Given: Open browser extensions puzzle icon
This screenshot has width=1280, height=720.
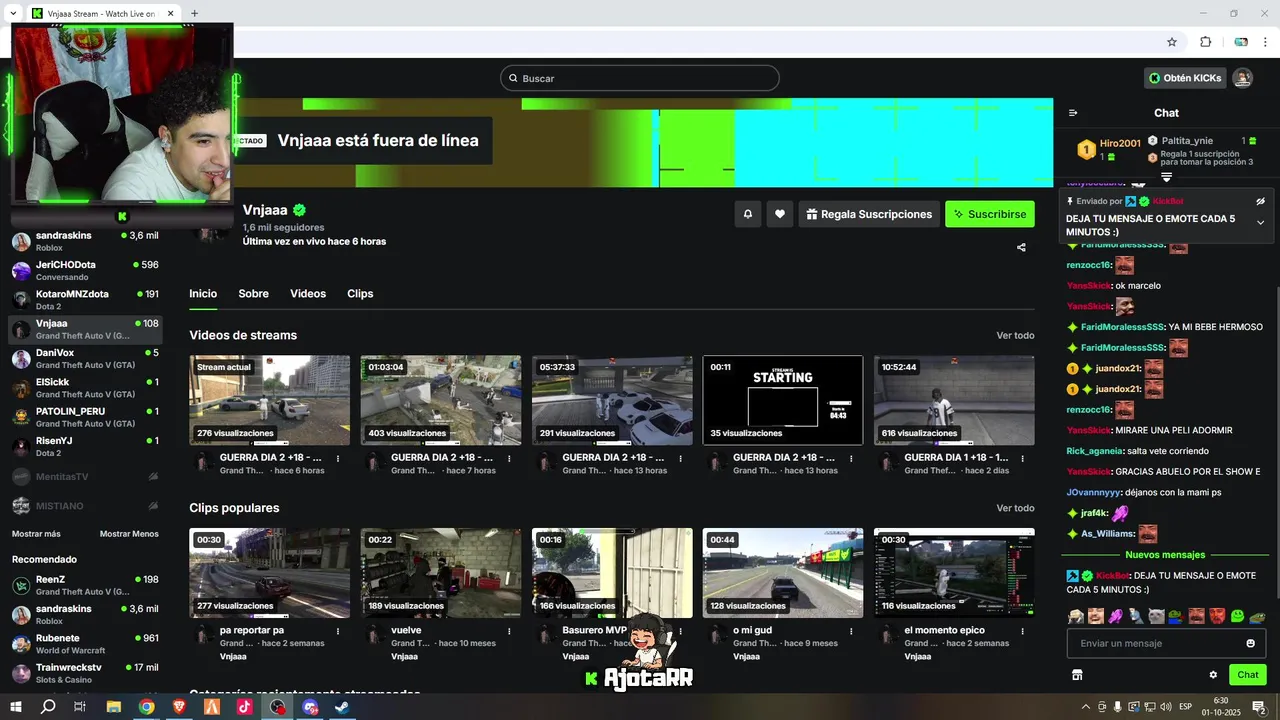Looking at the screenshot, I should 1205,42.
